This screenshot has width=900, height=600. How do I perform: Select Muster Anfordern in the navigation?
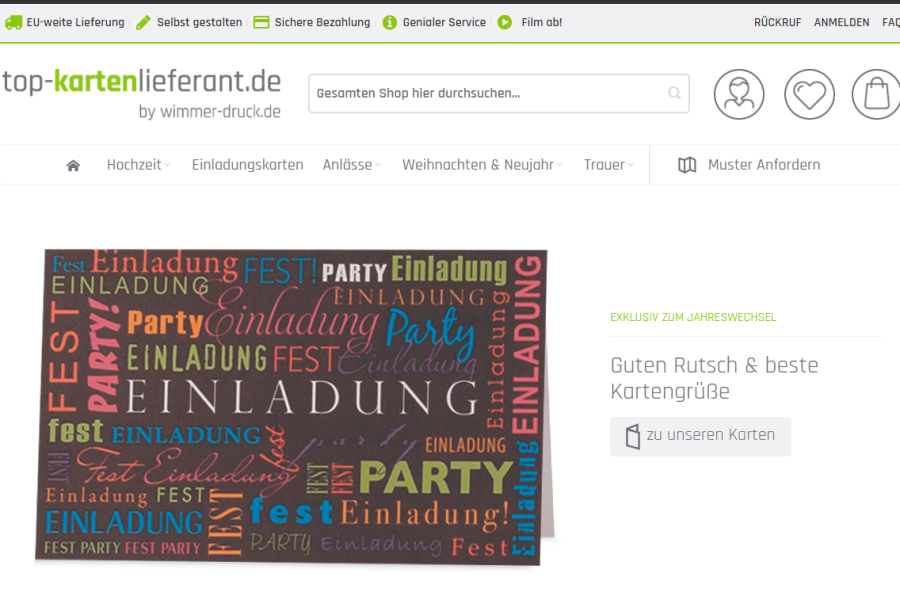749,165
